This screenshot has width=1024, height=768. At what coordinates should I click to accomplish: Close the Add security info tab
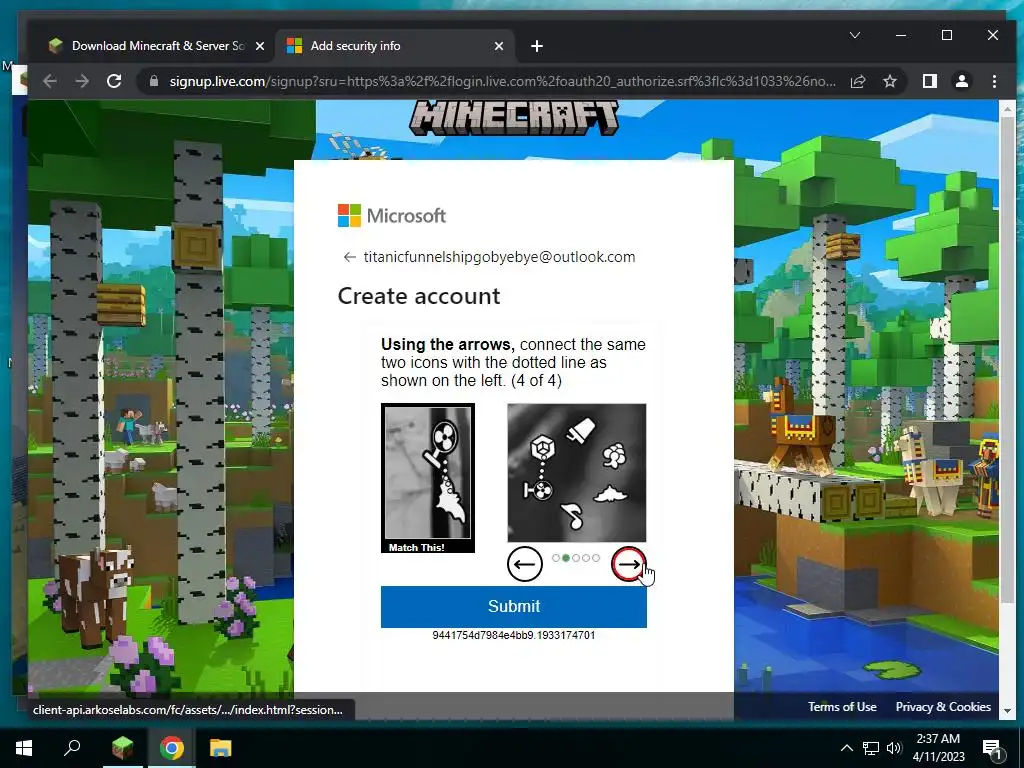499,46
